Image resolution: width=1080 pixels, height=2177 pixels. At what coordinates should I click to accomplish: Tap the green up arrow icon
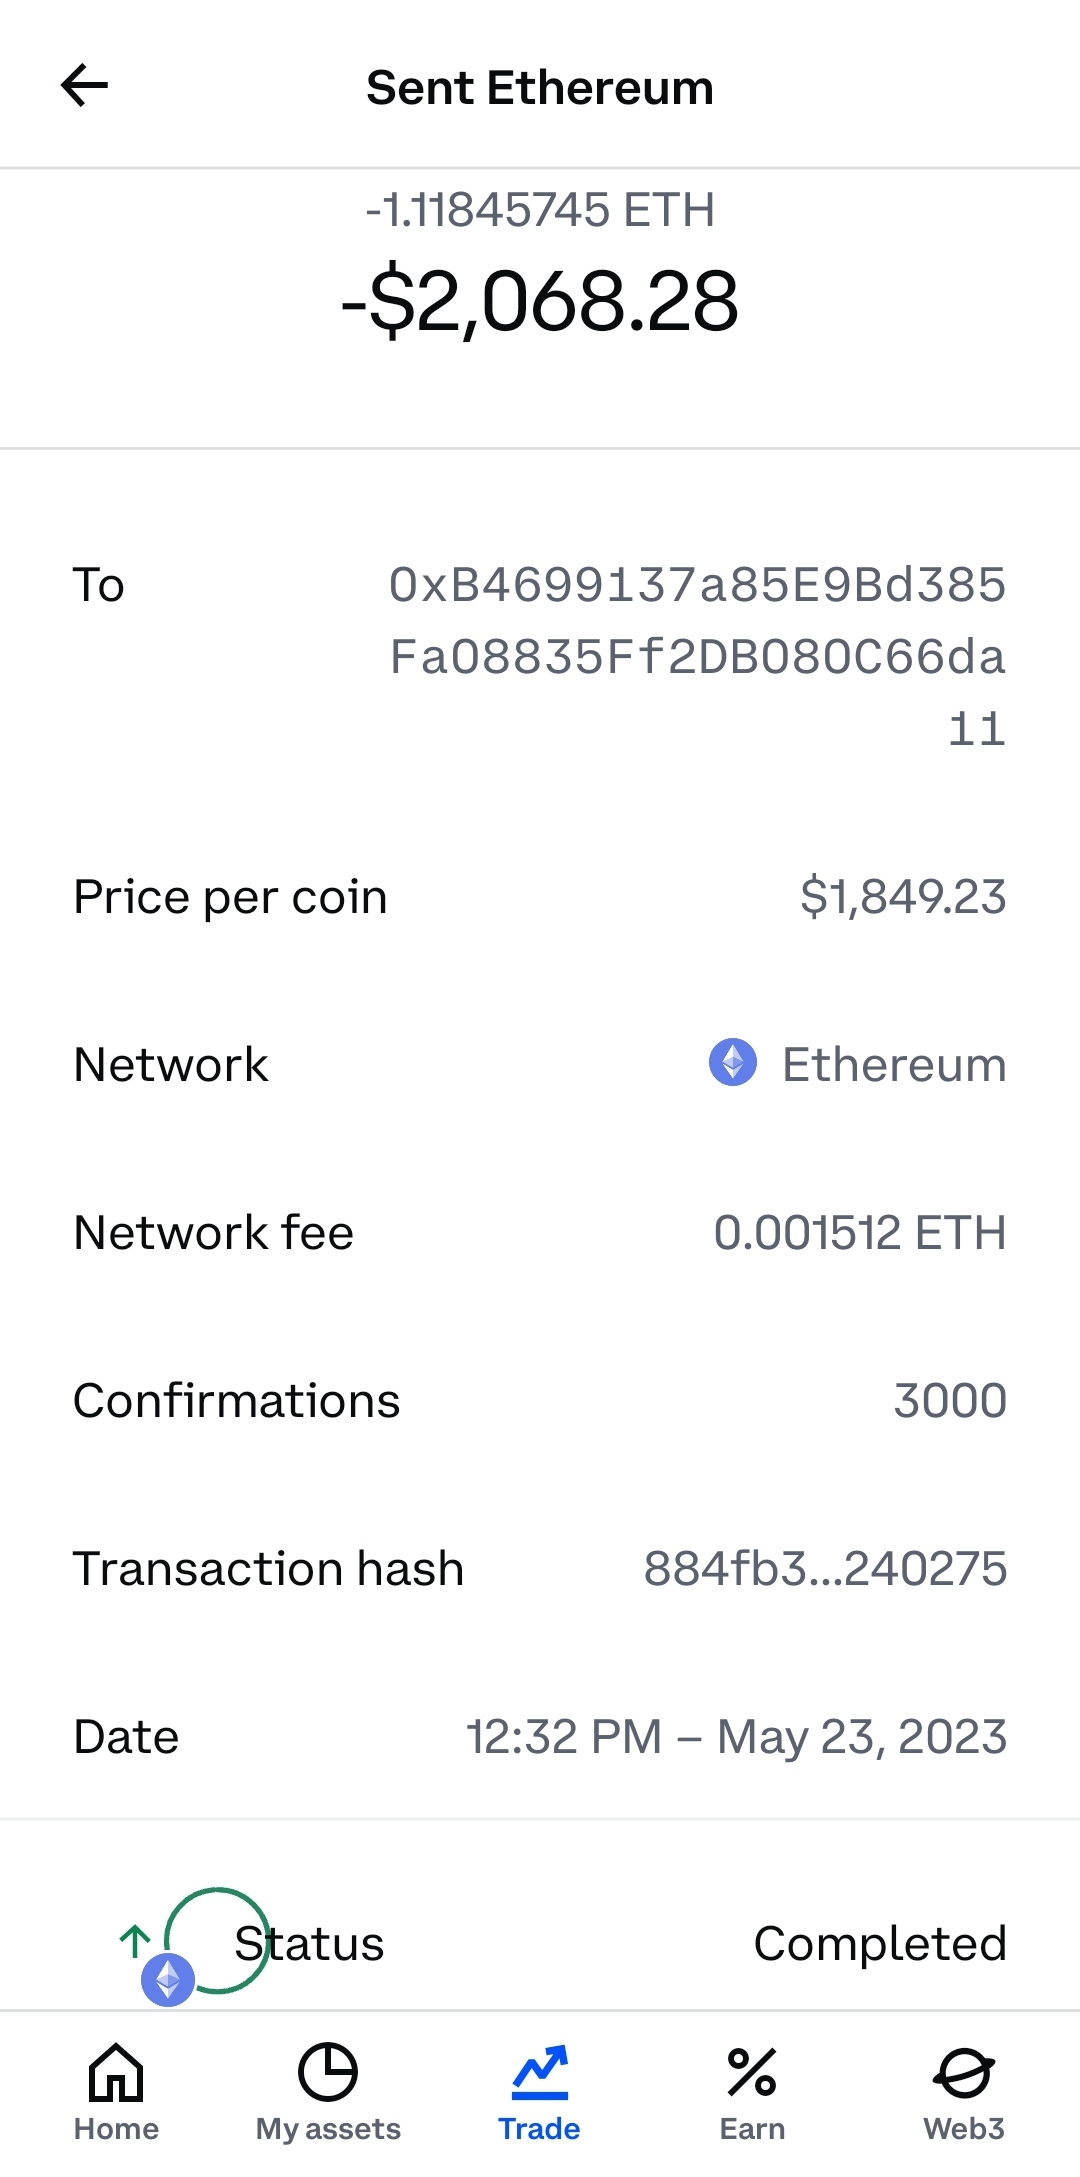[135, 1941]
